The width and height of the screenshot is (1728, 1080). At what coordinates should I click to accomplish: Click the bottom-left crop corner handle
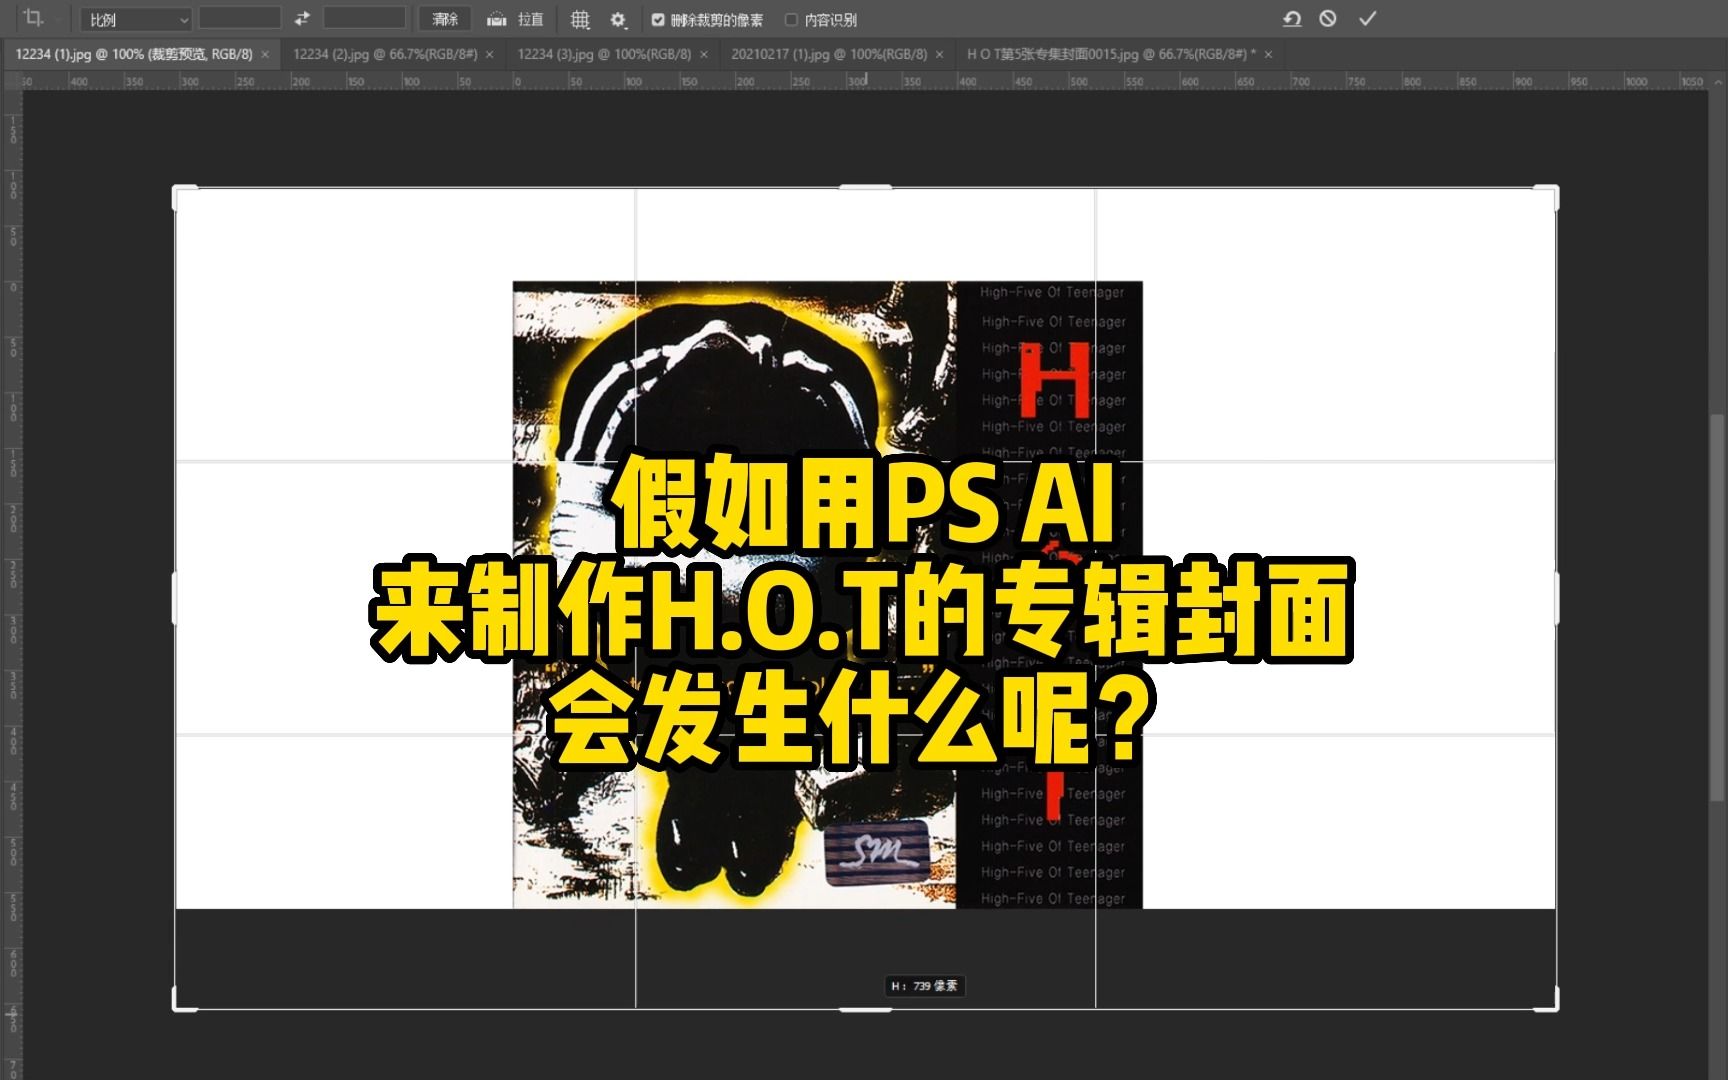(x=178, y=1005)
